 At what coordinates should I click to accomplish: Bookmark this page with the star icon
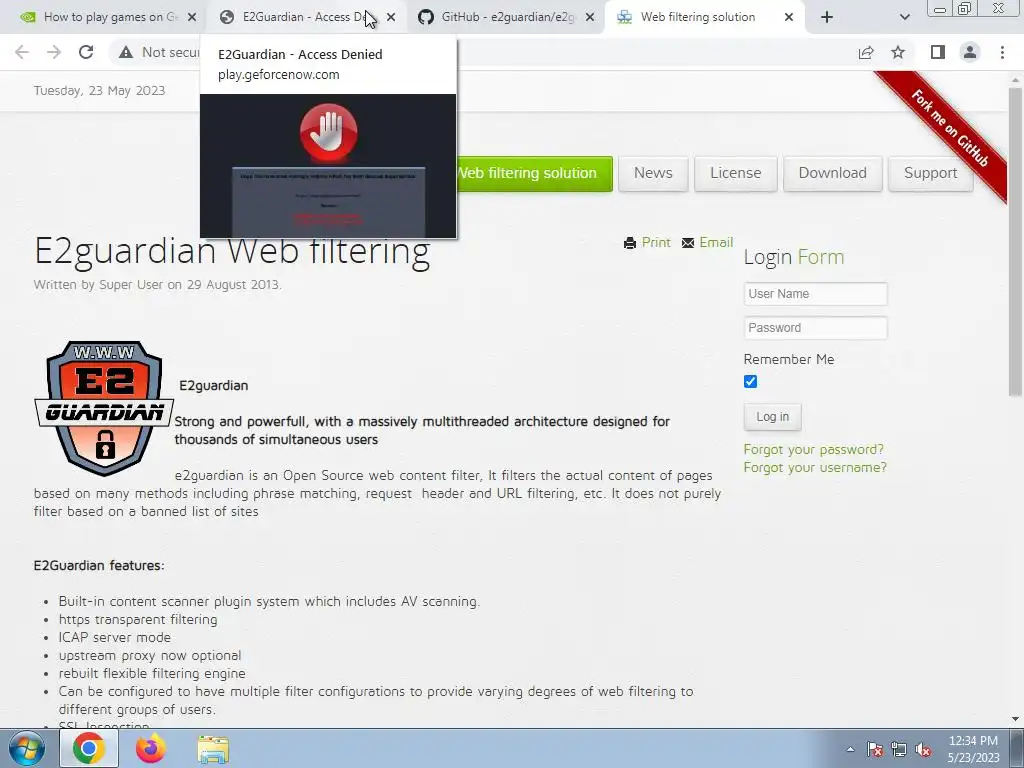pyautogui.click(x=898, y=52)
